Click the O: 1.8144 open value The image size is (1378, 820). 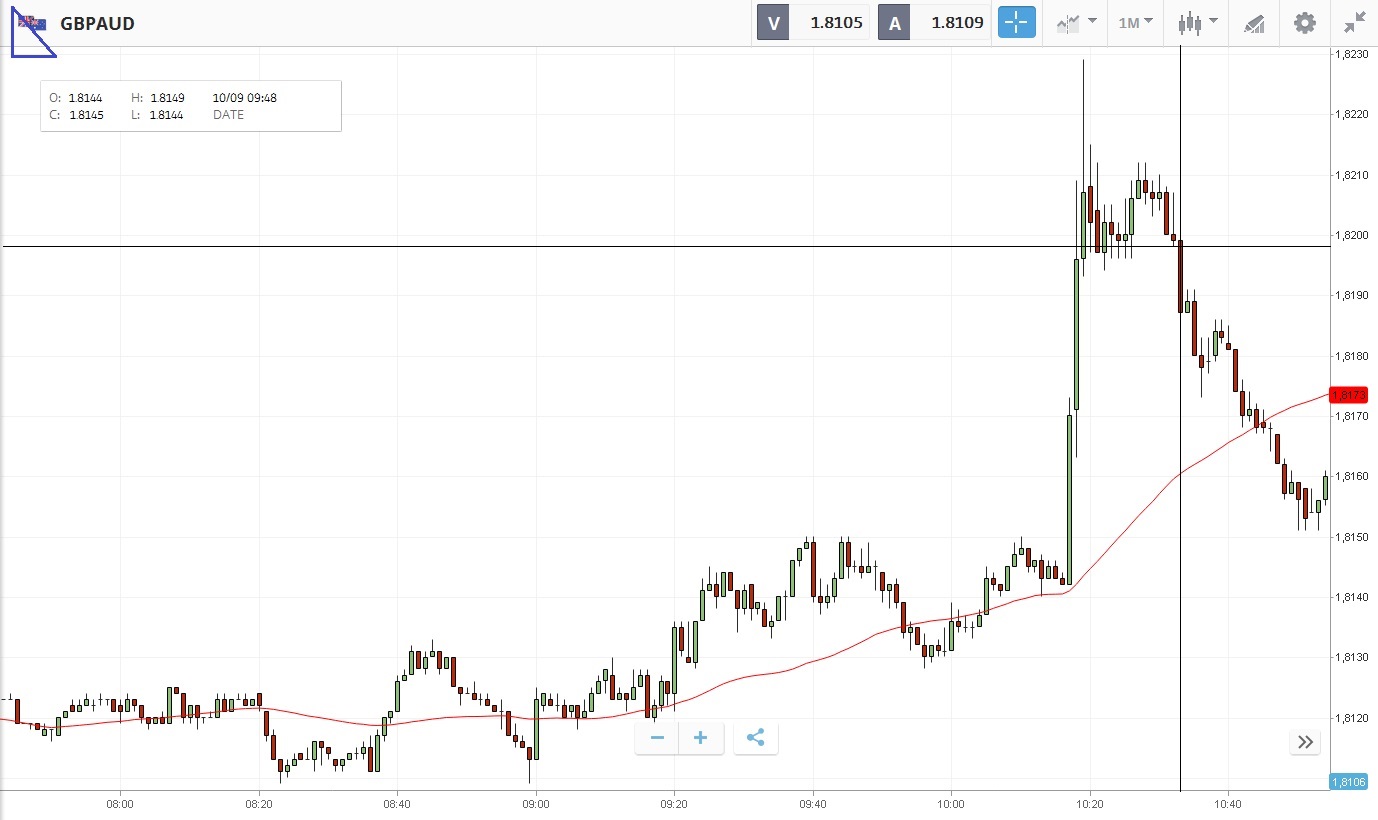(x=76, y=98)
